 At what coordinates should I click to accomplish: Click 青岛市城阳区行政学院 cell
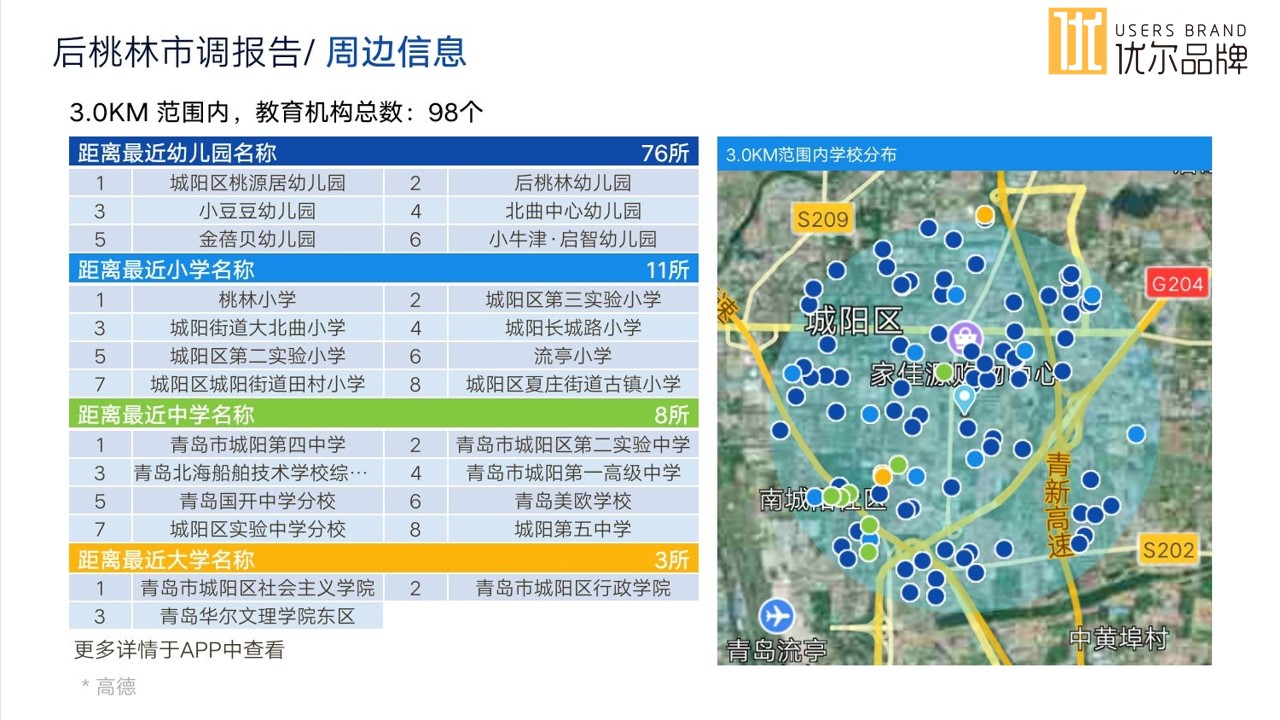[x=573, y=588]
